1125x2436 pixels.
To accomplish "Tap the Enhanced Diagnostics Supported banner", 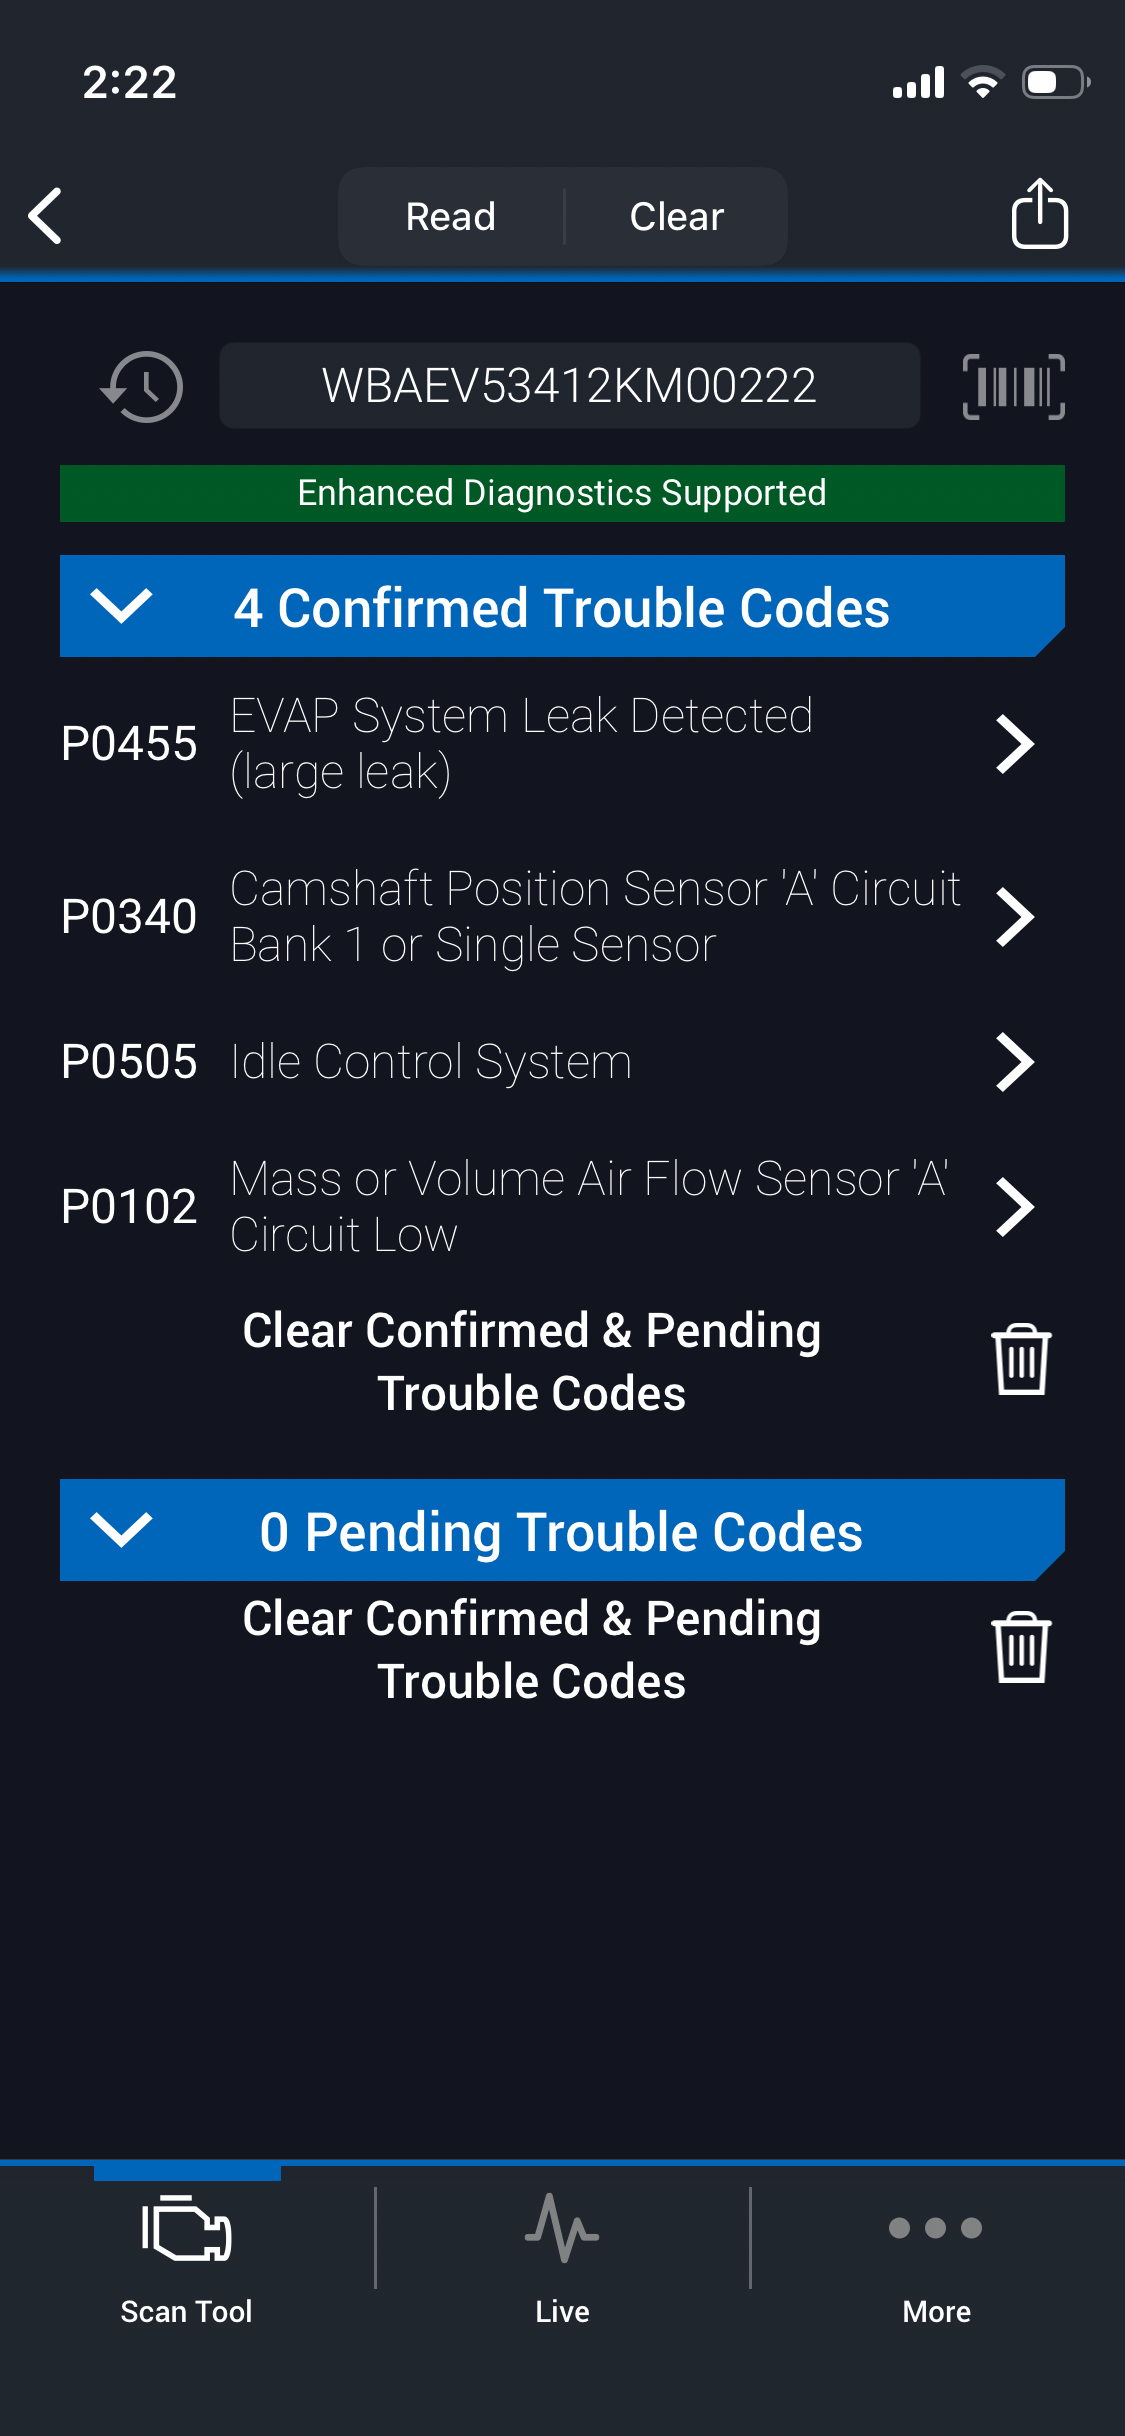I will pos(562,493).
